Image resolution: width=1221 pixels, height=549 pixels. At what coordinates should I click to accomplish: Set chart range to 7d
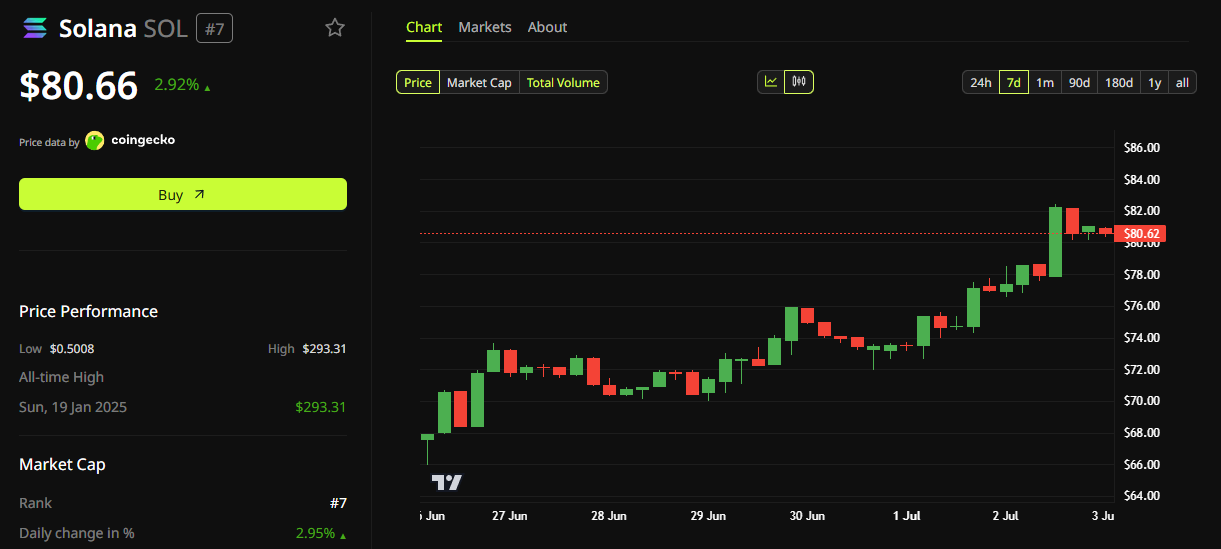1013,82
